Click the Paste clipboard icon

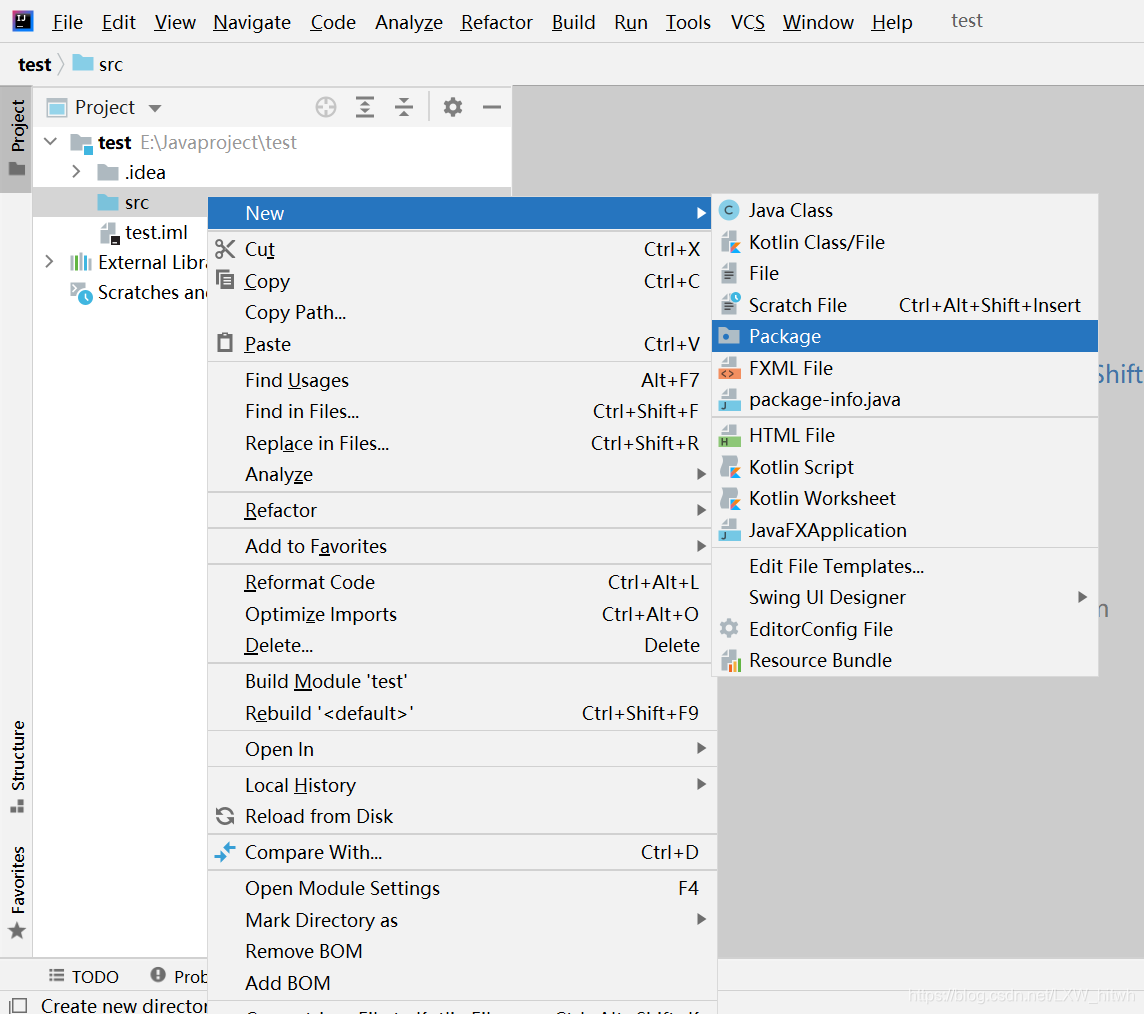click(x=225, y=343)
